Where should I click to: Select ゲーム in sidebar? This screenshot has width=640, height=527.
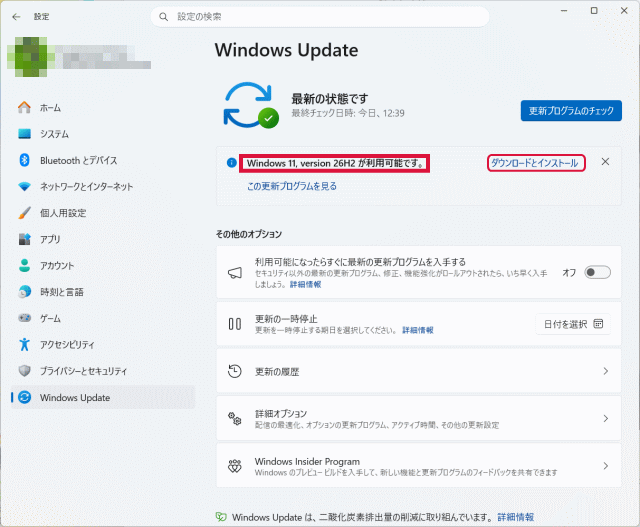(x=50, y=318)
